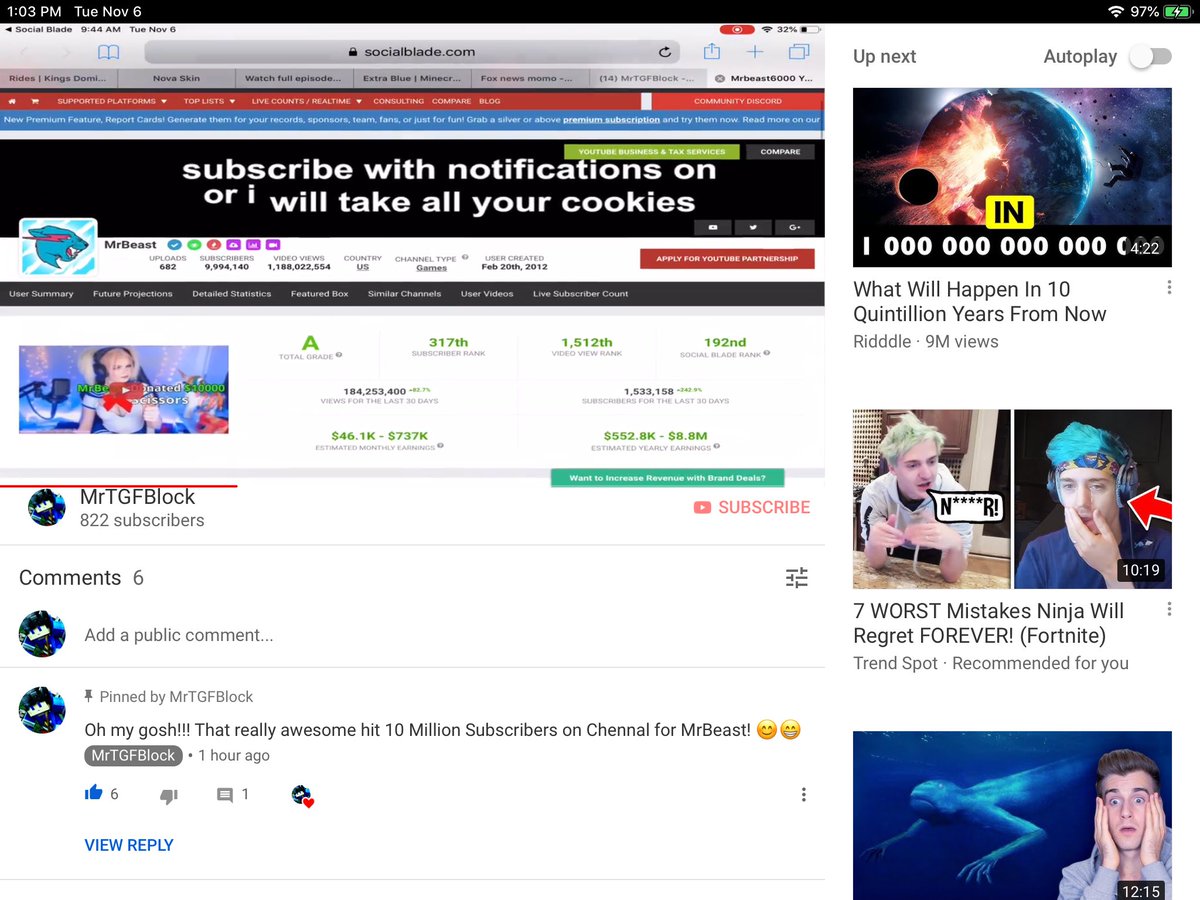Play the featured MrBeast donated $10000 video
Screen dimensions: 1200x900
tap(124, 390)
